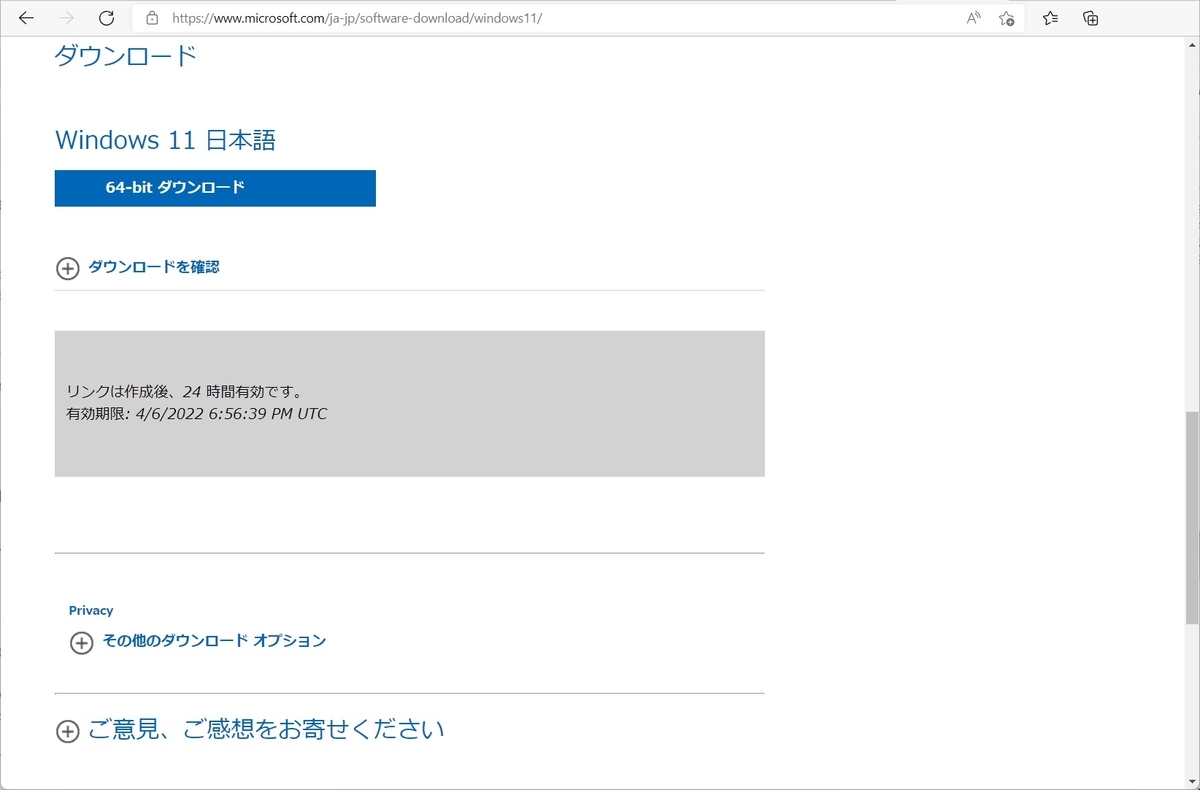Navigate forward in browser history

point(64,17)
